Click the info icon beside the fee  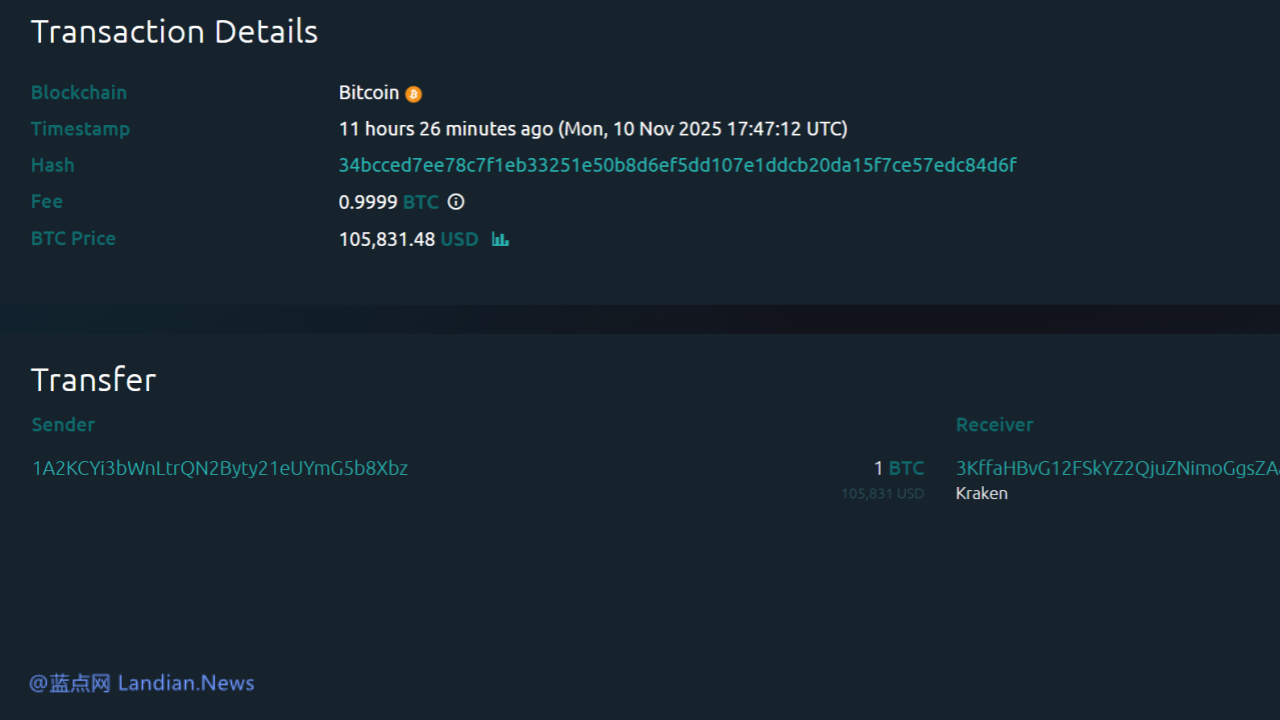(456, 202)
